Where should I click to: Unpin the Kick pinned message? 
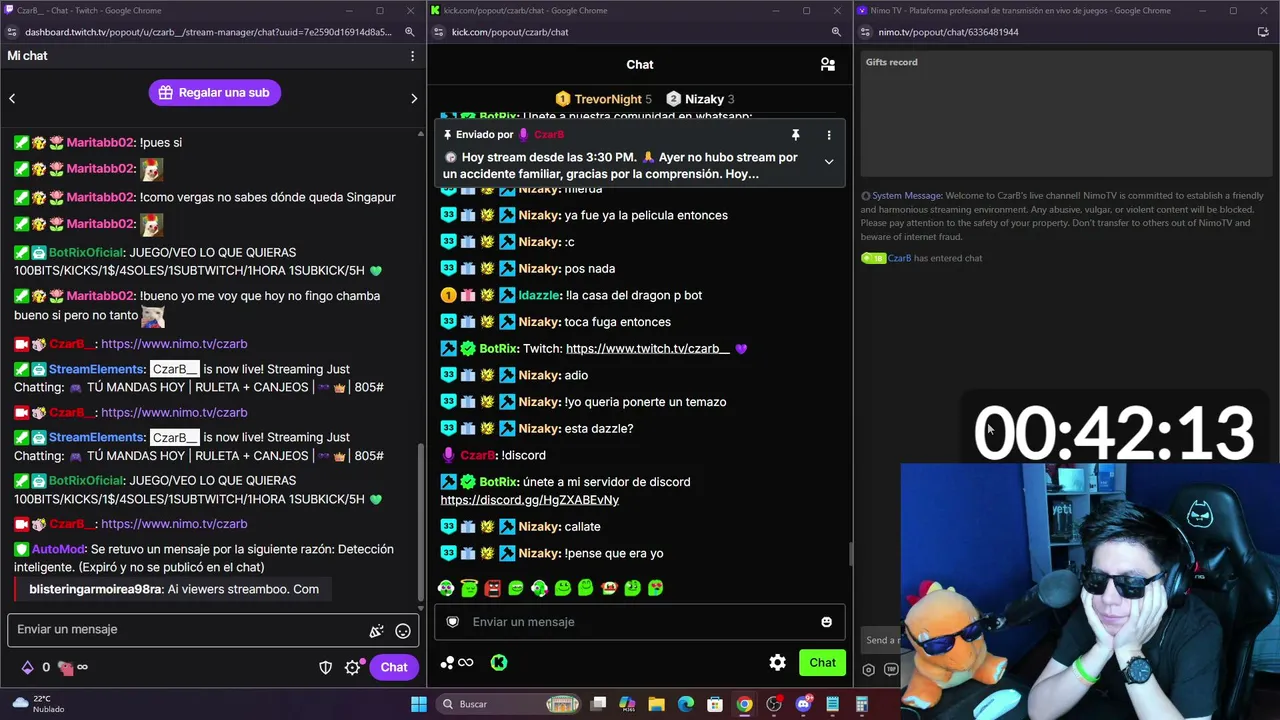pos(795,135)
